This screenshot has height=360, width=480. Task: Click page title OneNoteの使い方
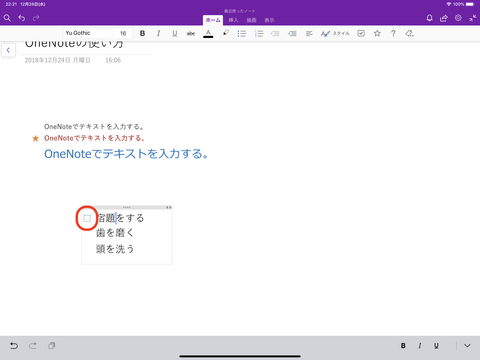click(74, 44)
